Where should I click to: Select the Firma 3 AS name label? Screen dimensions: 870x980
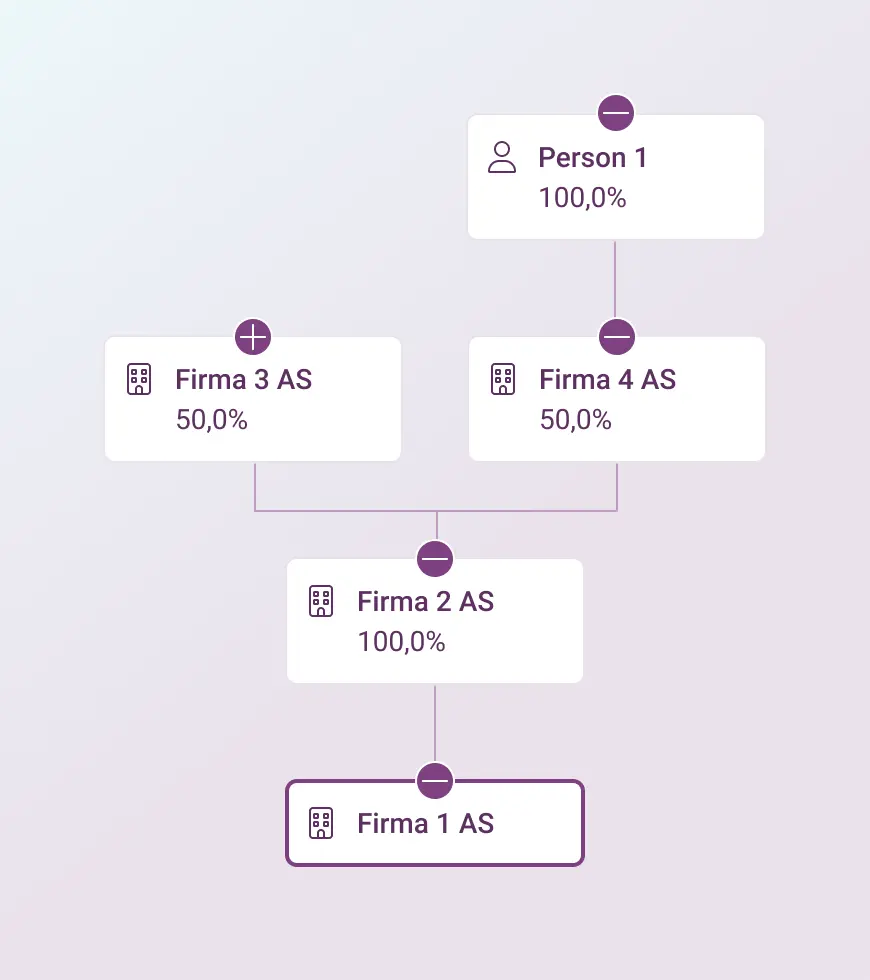[244, 379]
